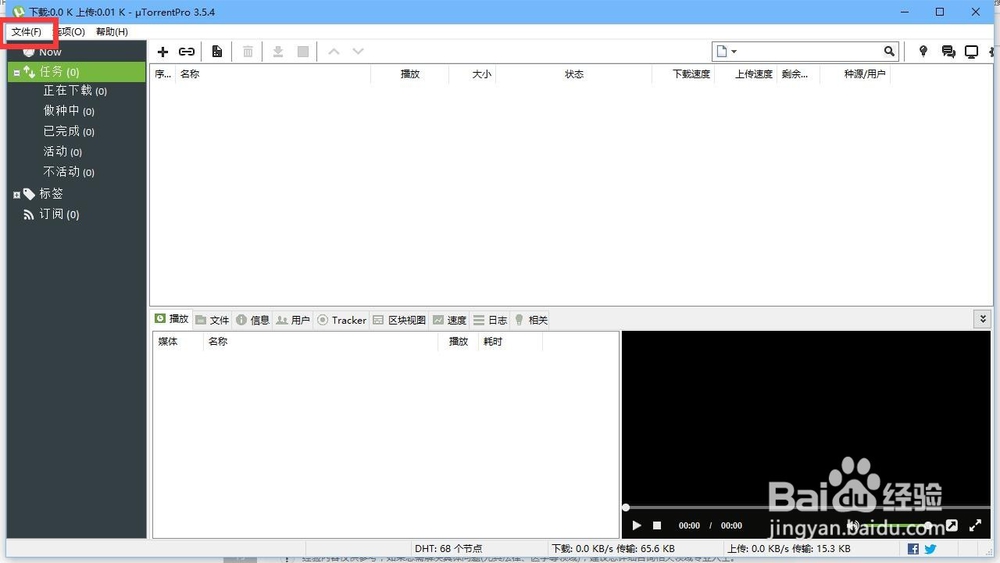The width and height of the screenshot is (1000, 563).
Task: Click the Create New Torrent file icon
Action: point(217,52)
